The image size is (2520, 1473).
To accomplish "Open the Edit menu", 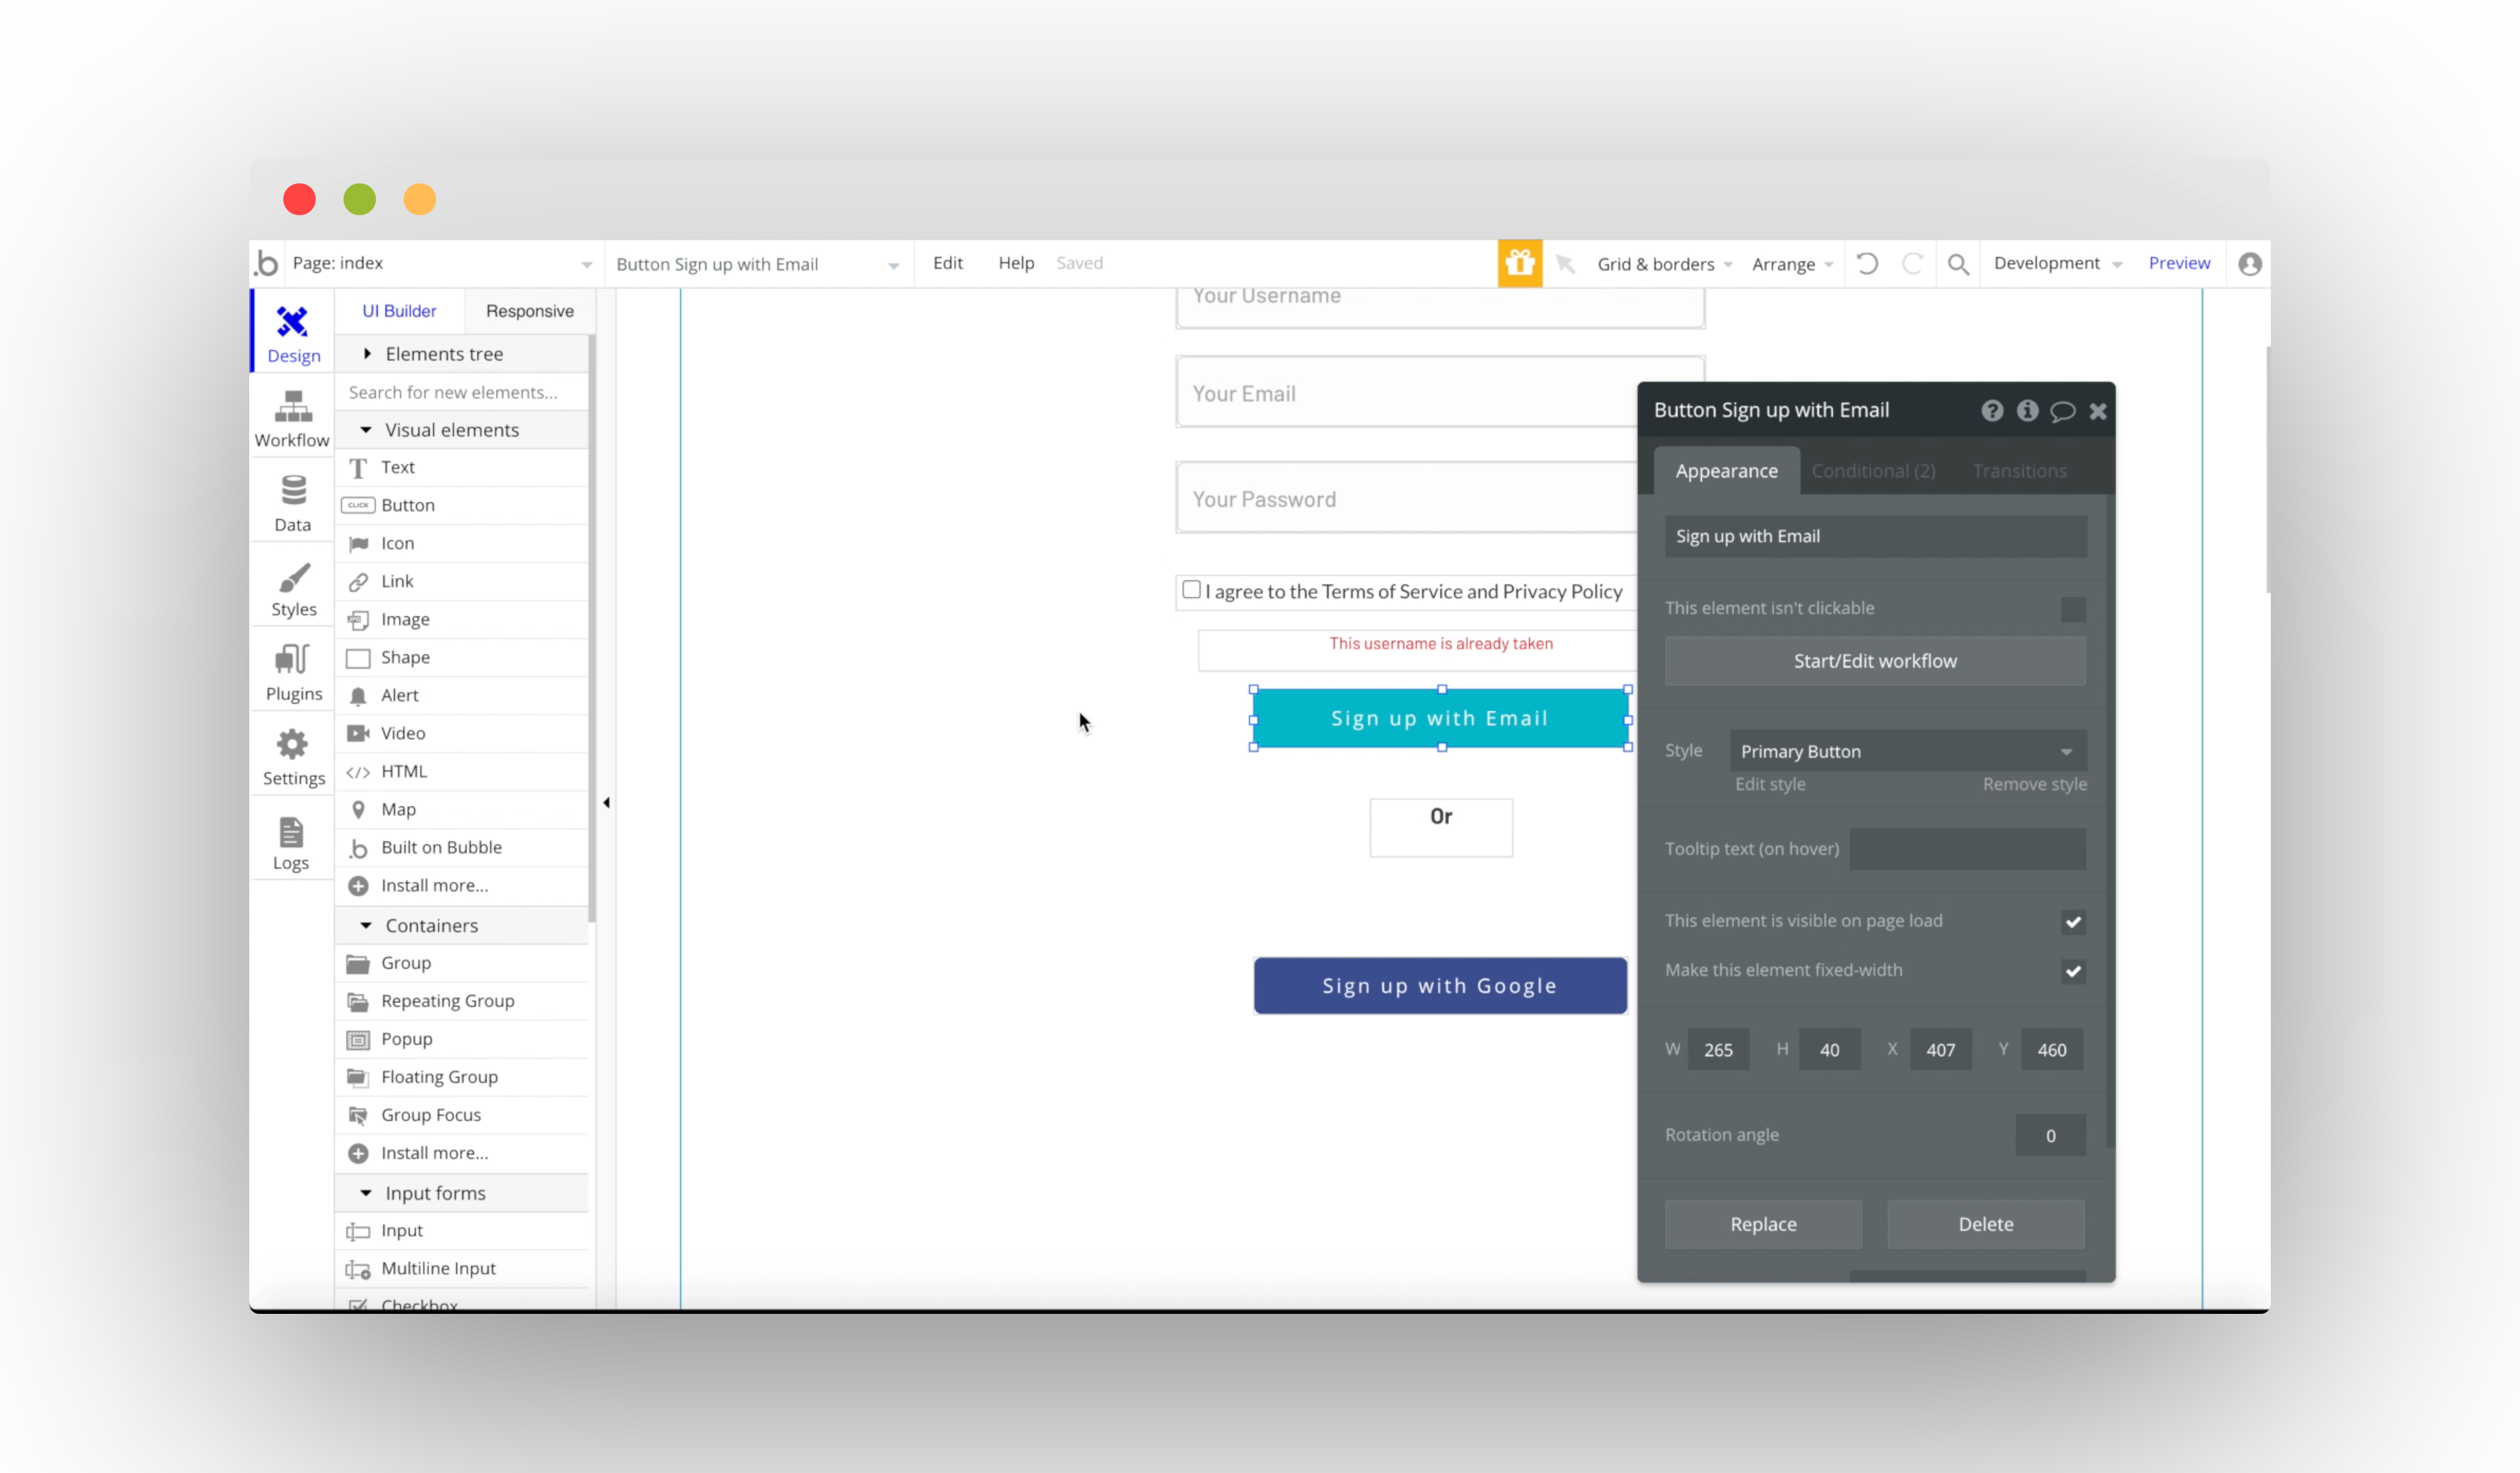I will [947, 263].
